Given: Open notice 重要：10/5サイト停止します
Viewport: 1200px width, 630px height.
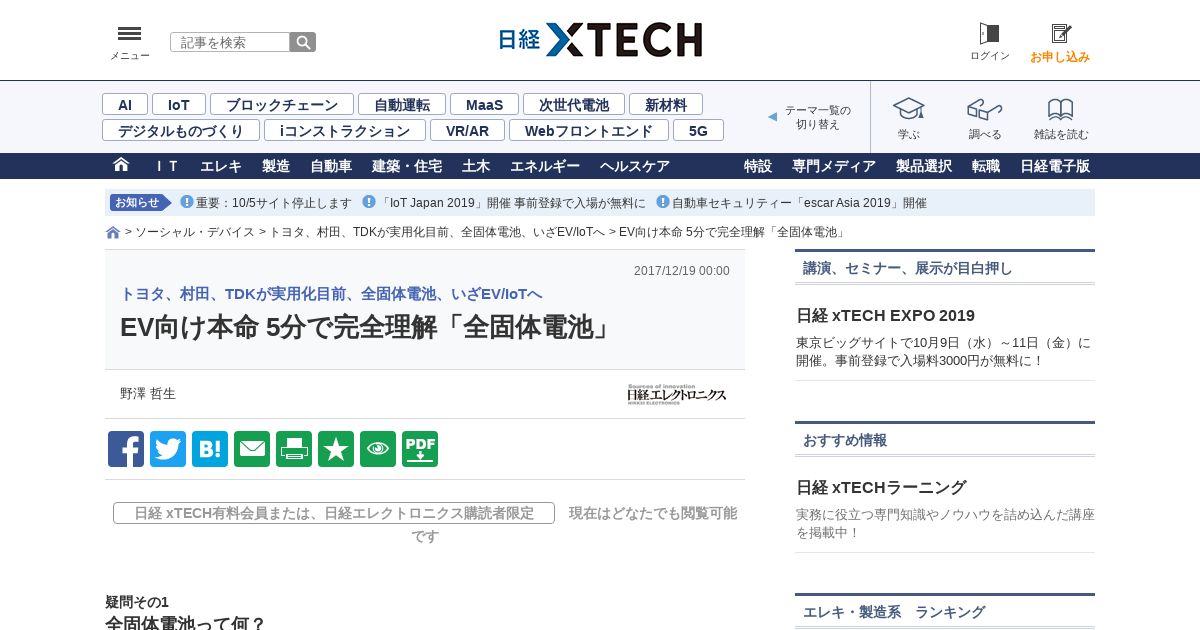Looking at the screenshot, I should 273,203.
